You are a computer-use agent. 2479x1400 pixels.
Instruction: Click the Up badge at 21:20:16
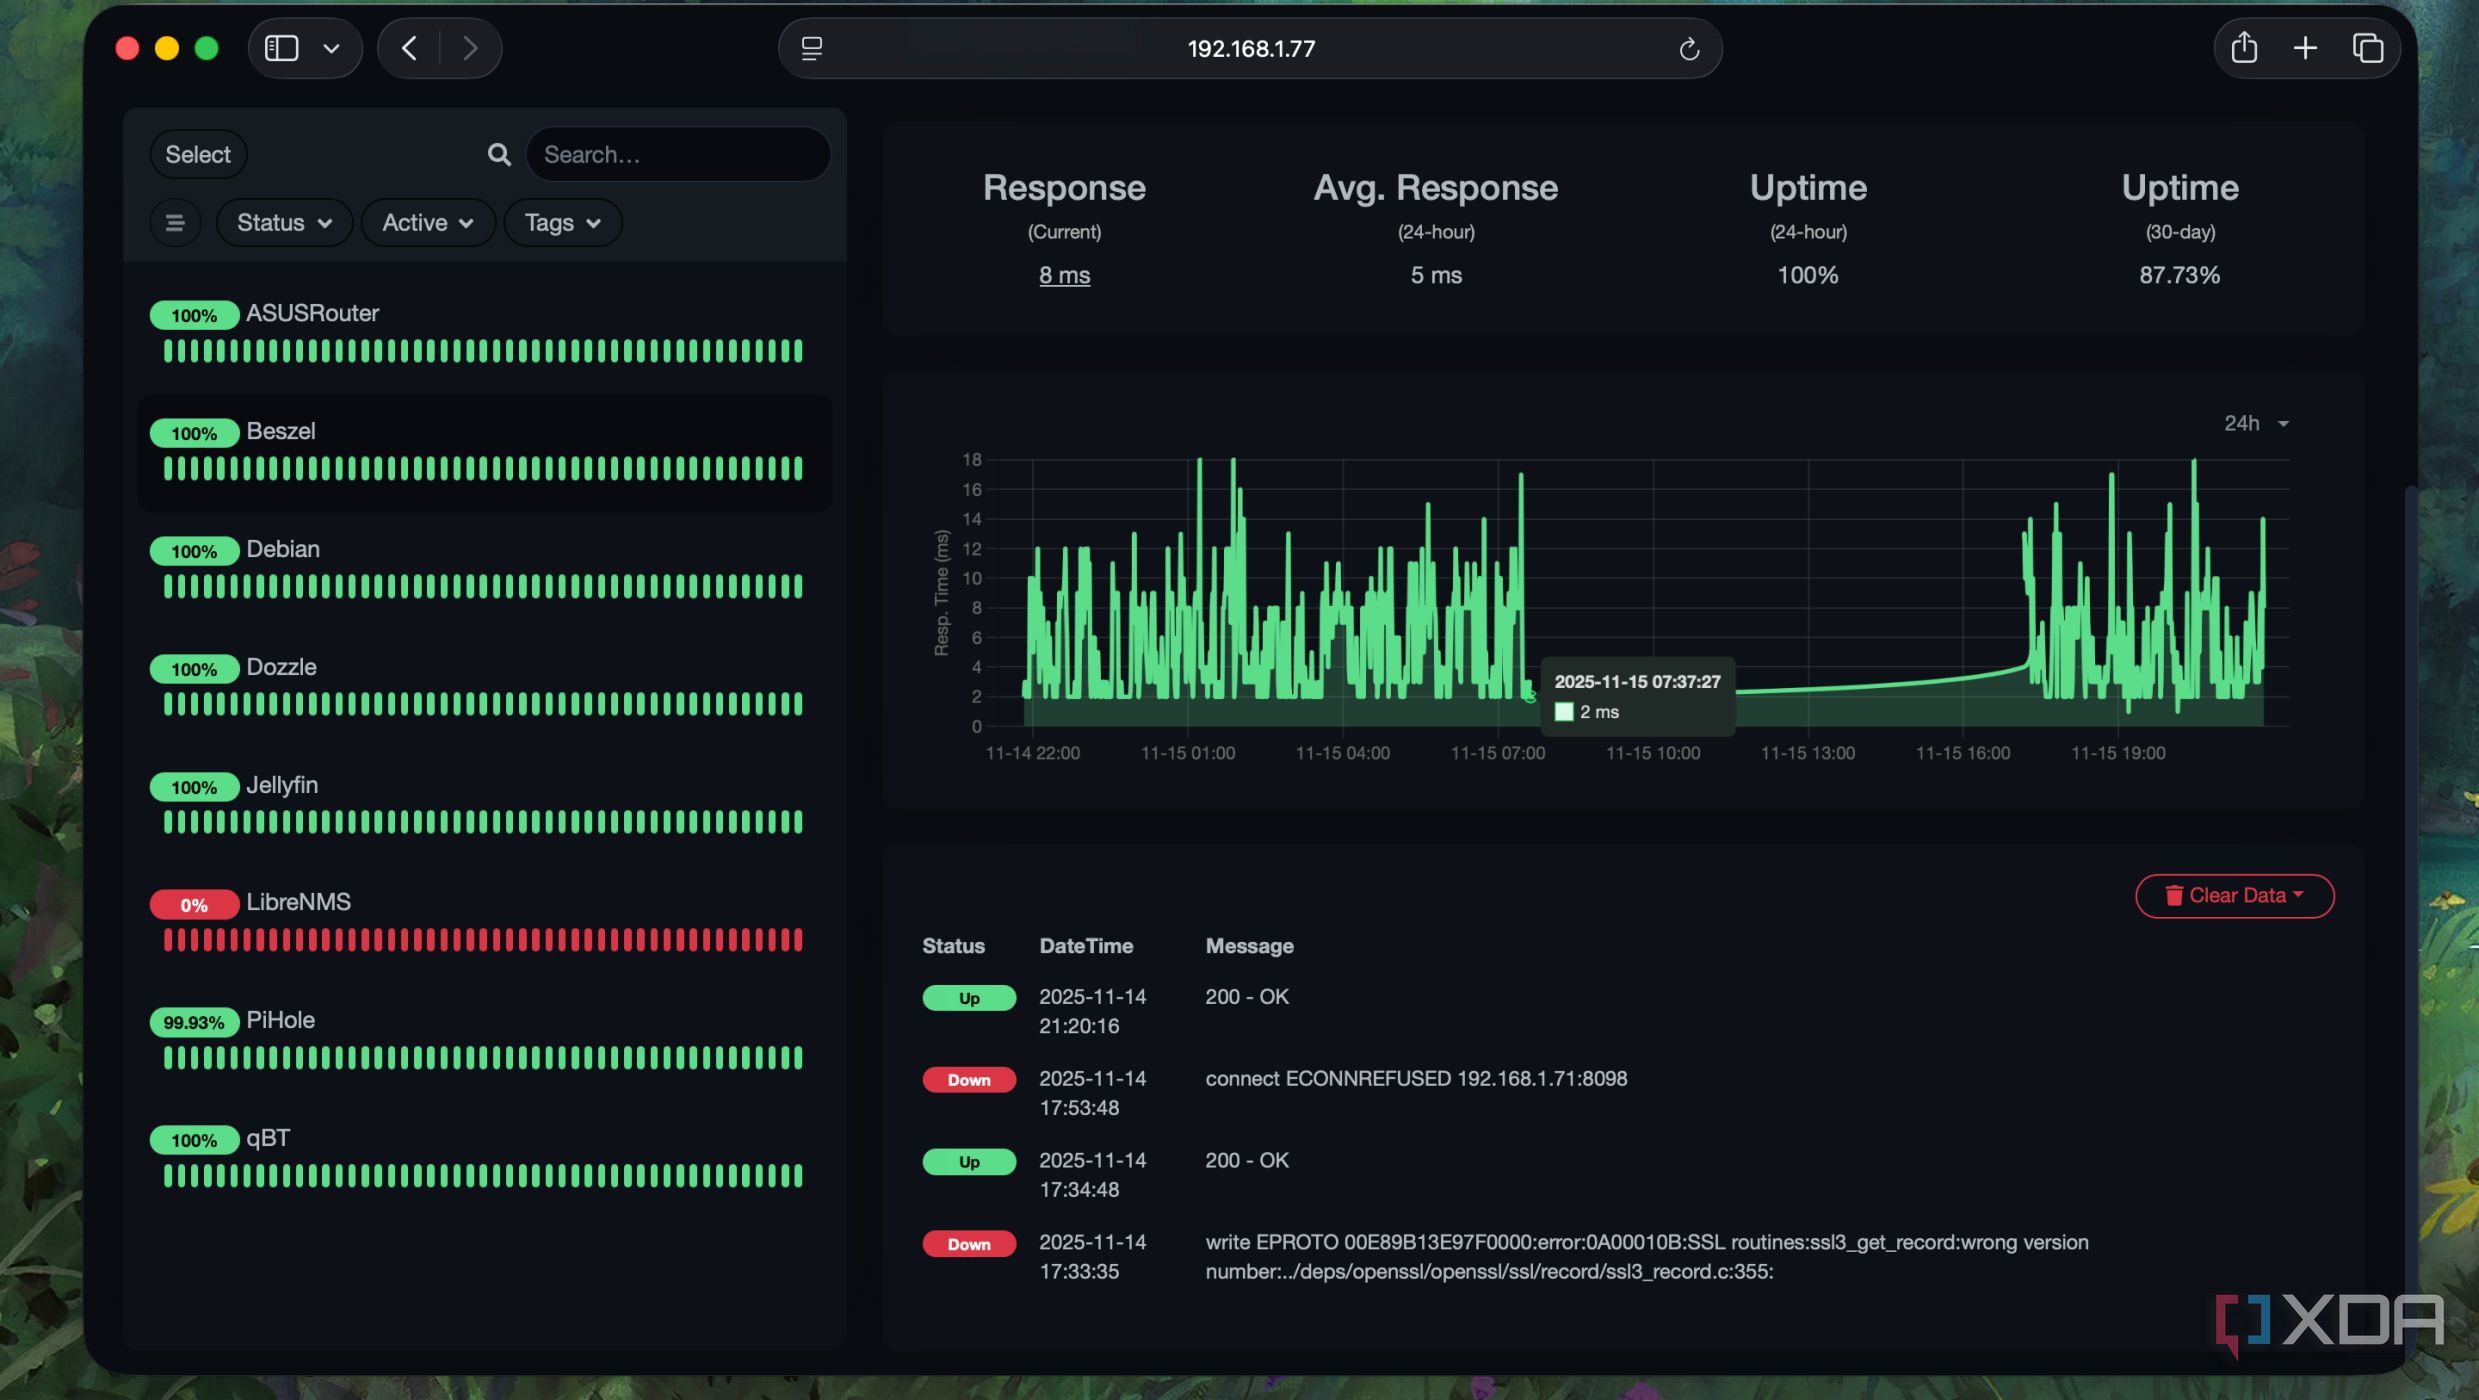coord(968,998)
